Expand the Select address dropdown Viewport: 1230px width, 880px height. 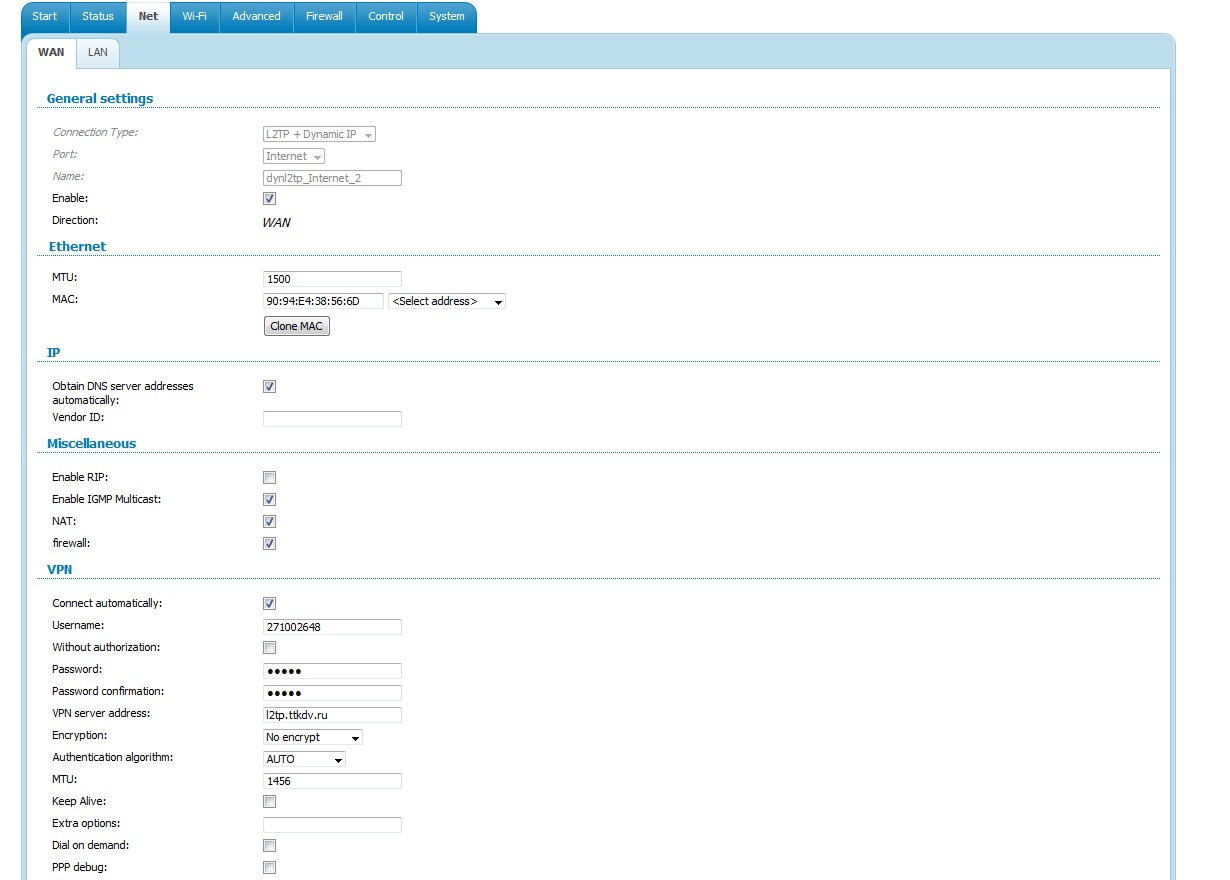446,301
